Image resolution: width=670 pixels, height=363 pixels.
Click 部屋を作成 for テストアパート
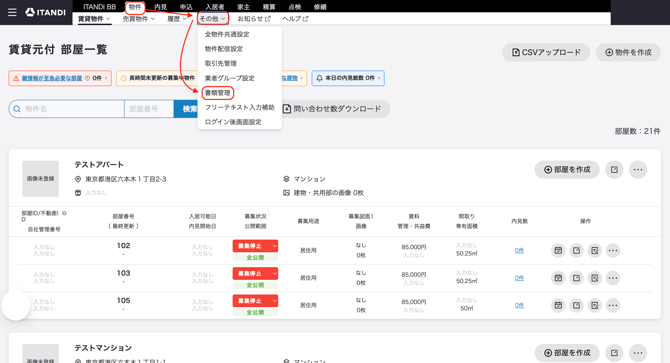coord(567,170)
